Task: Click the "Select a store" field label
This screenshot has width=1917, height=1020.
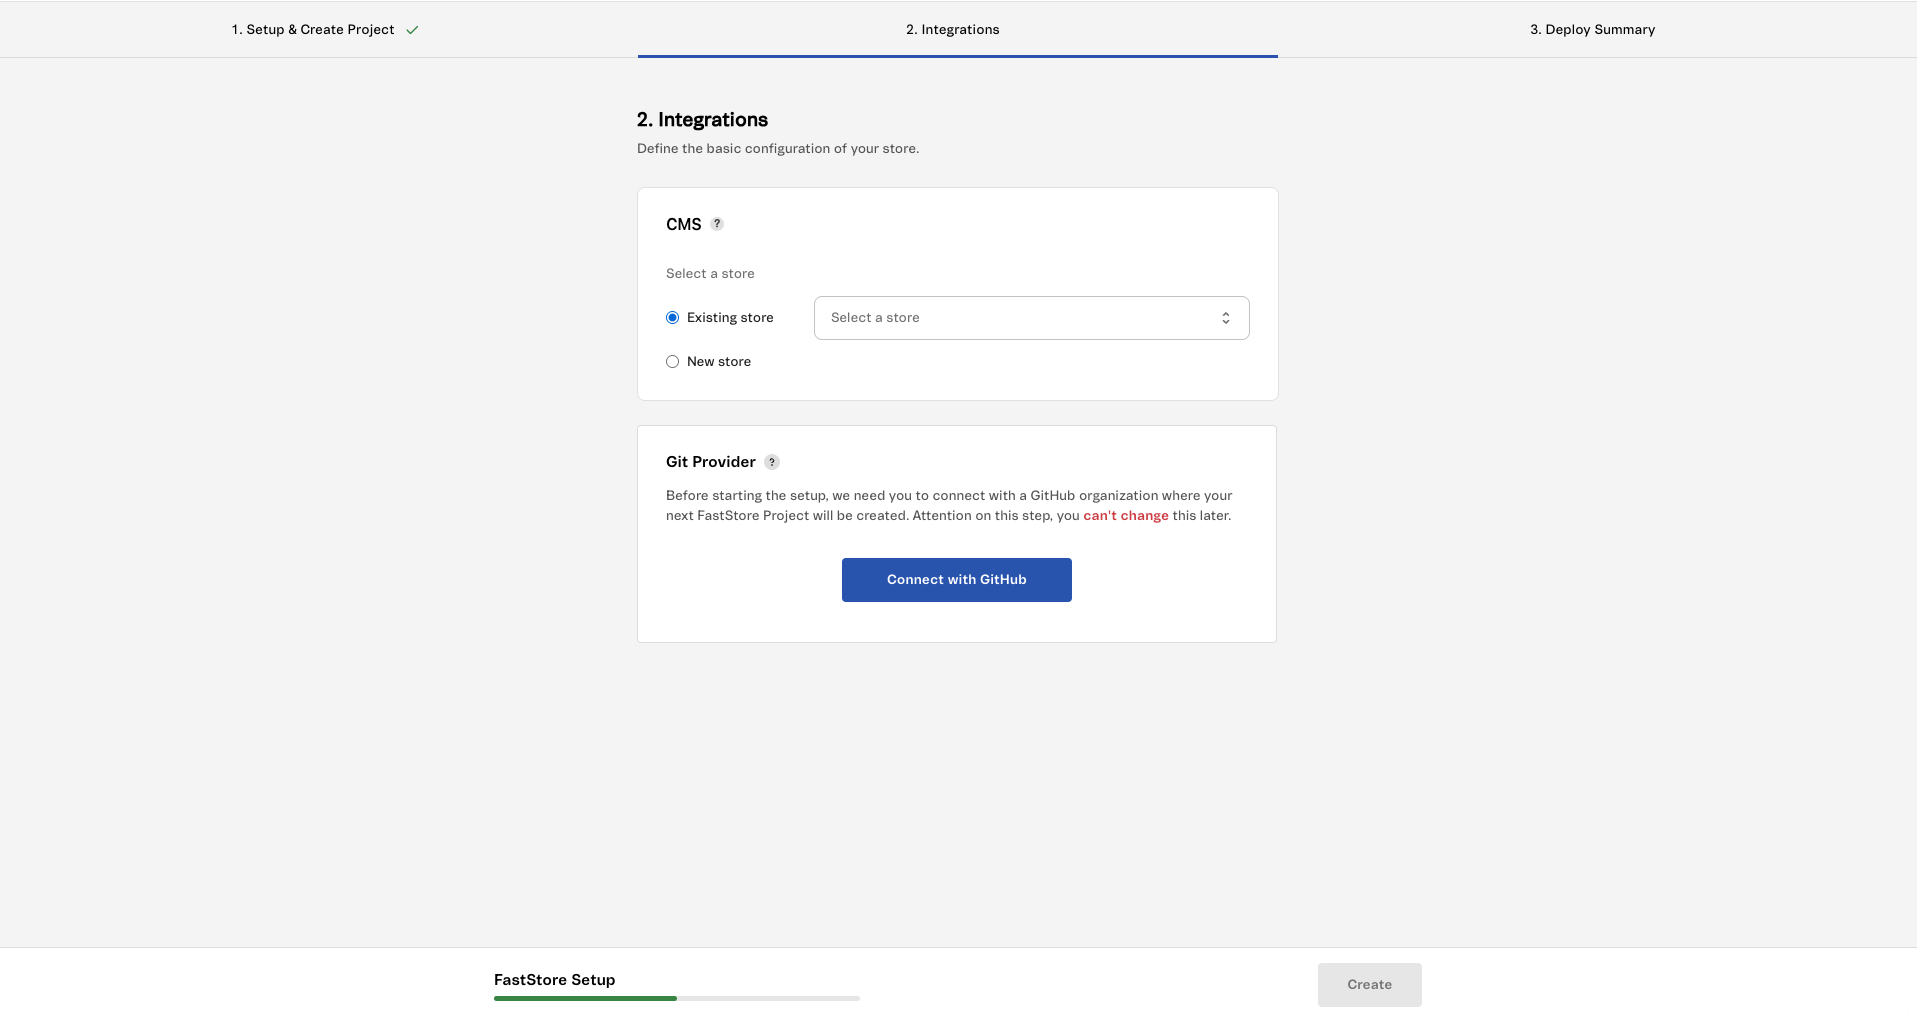Action: tap(710, 274)
